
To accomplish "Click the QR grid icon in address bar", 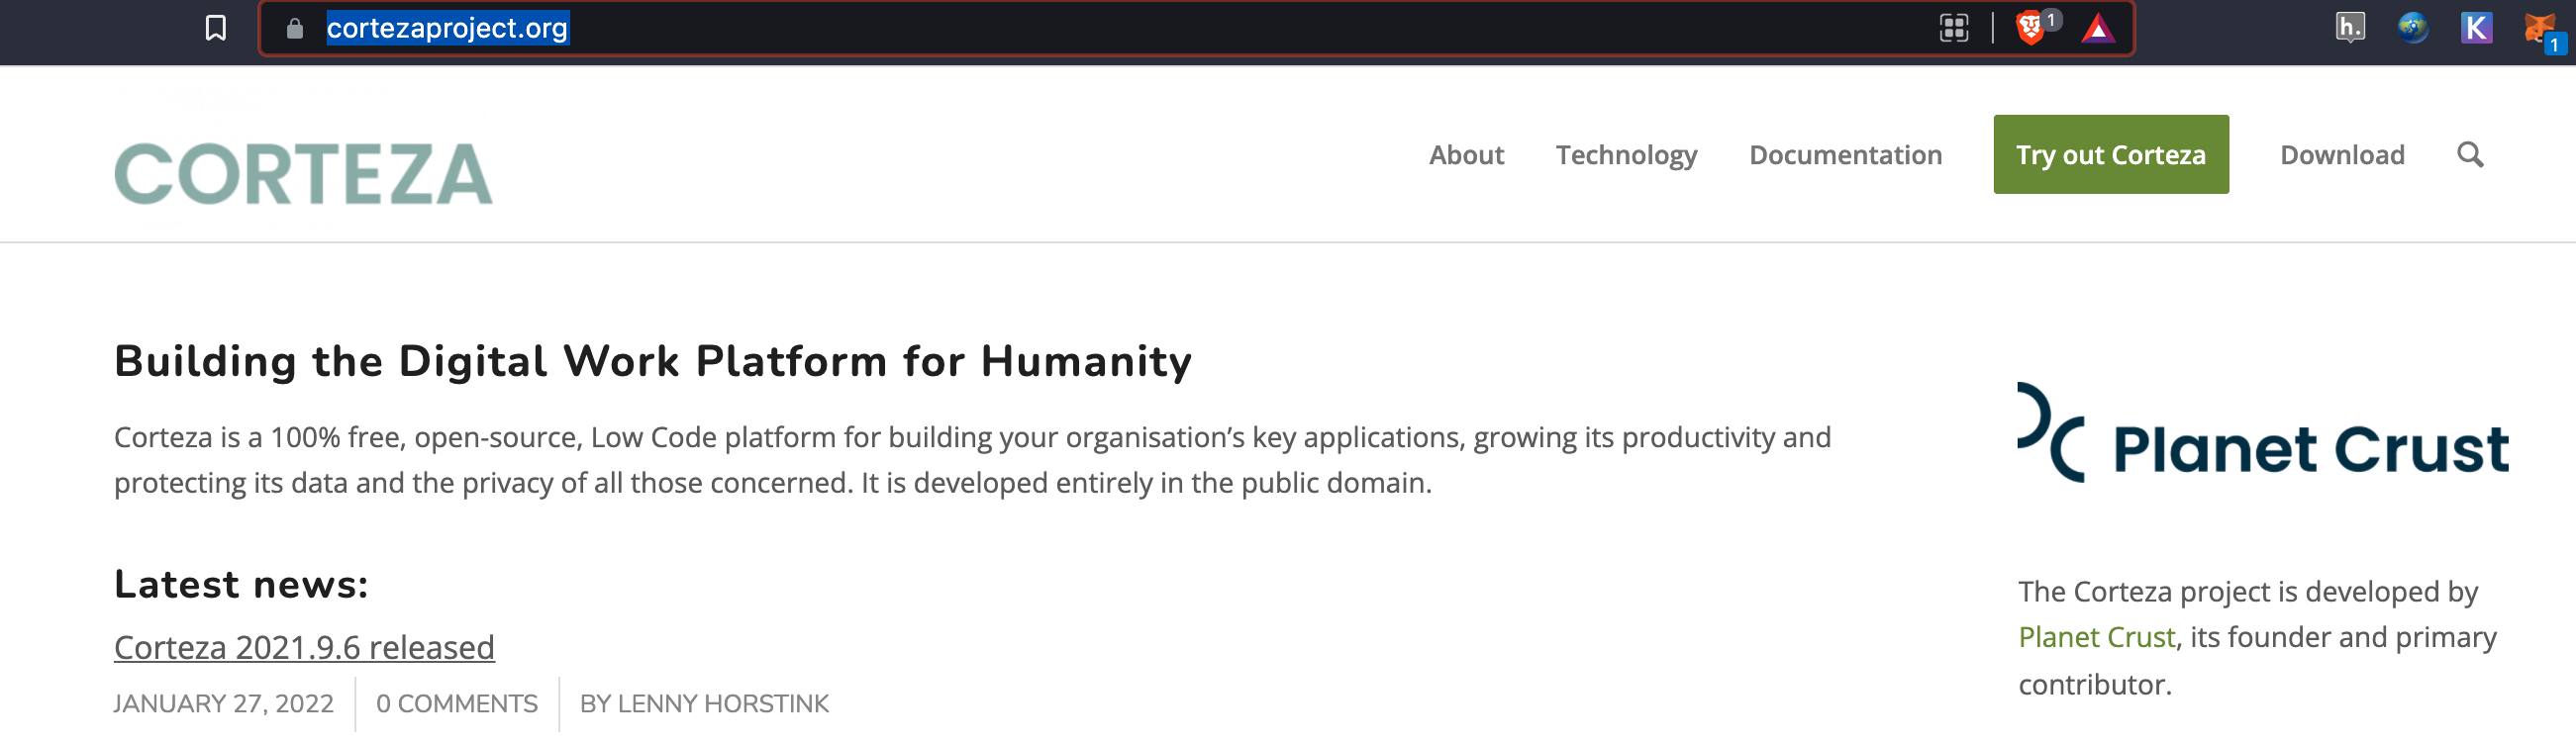I will 1953,28.
